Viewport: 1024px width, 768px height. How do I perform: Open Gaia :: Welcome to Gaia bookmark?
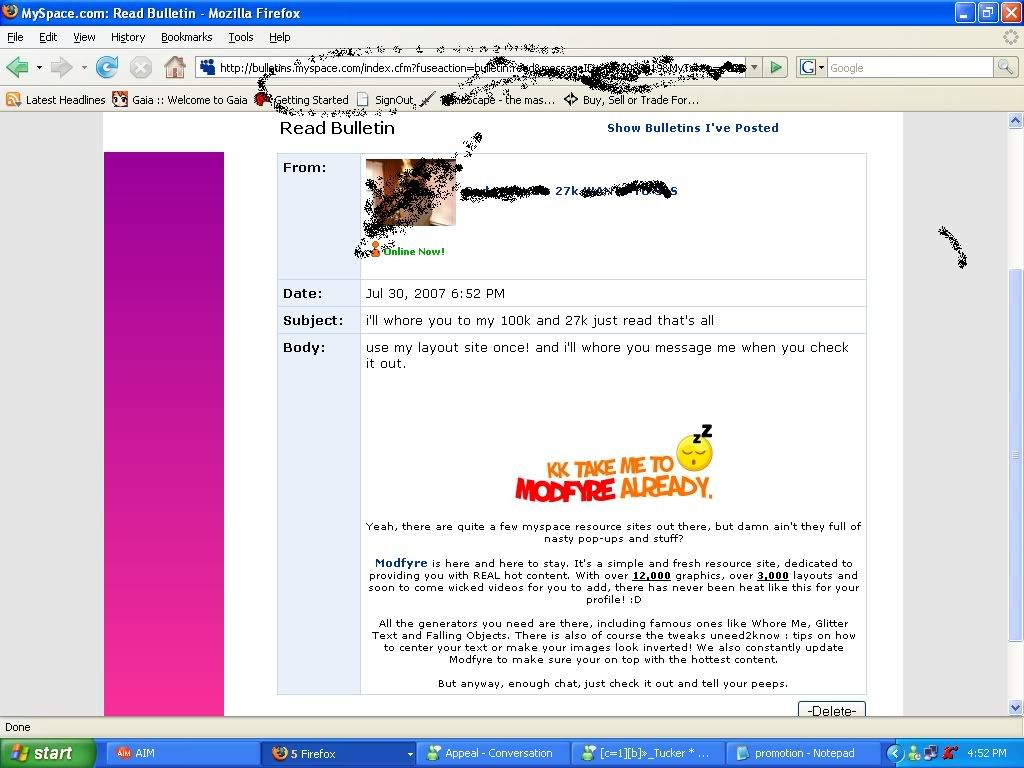click(180, 100)
